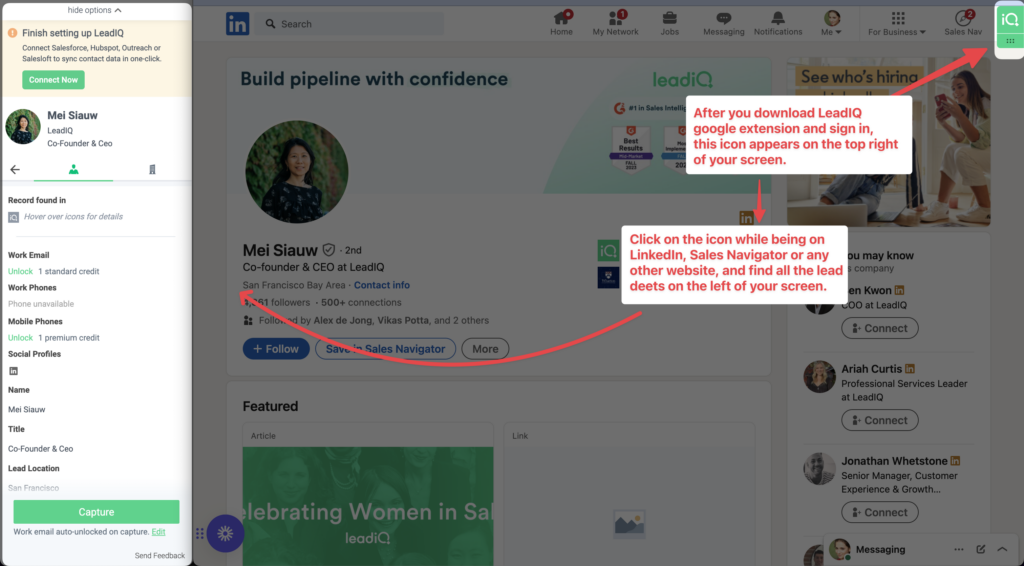
Task: Open messaging overlay options dots
Action: 959,550
